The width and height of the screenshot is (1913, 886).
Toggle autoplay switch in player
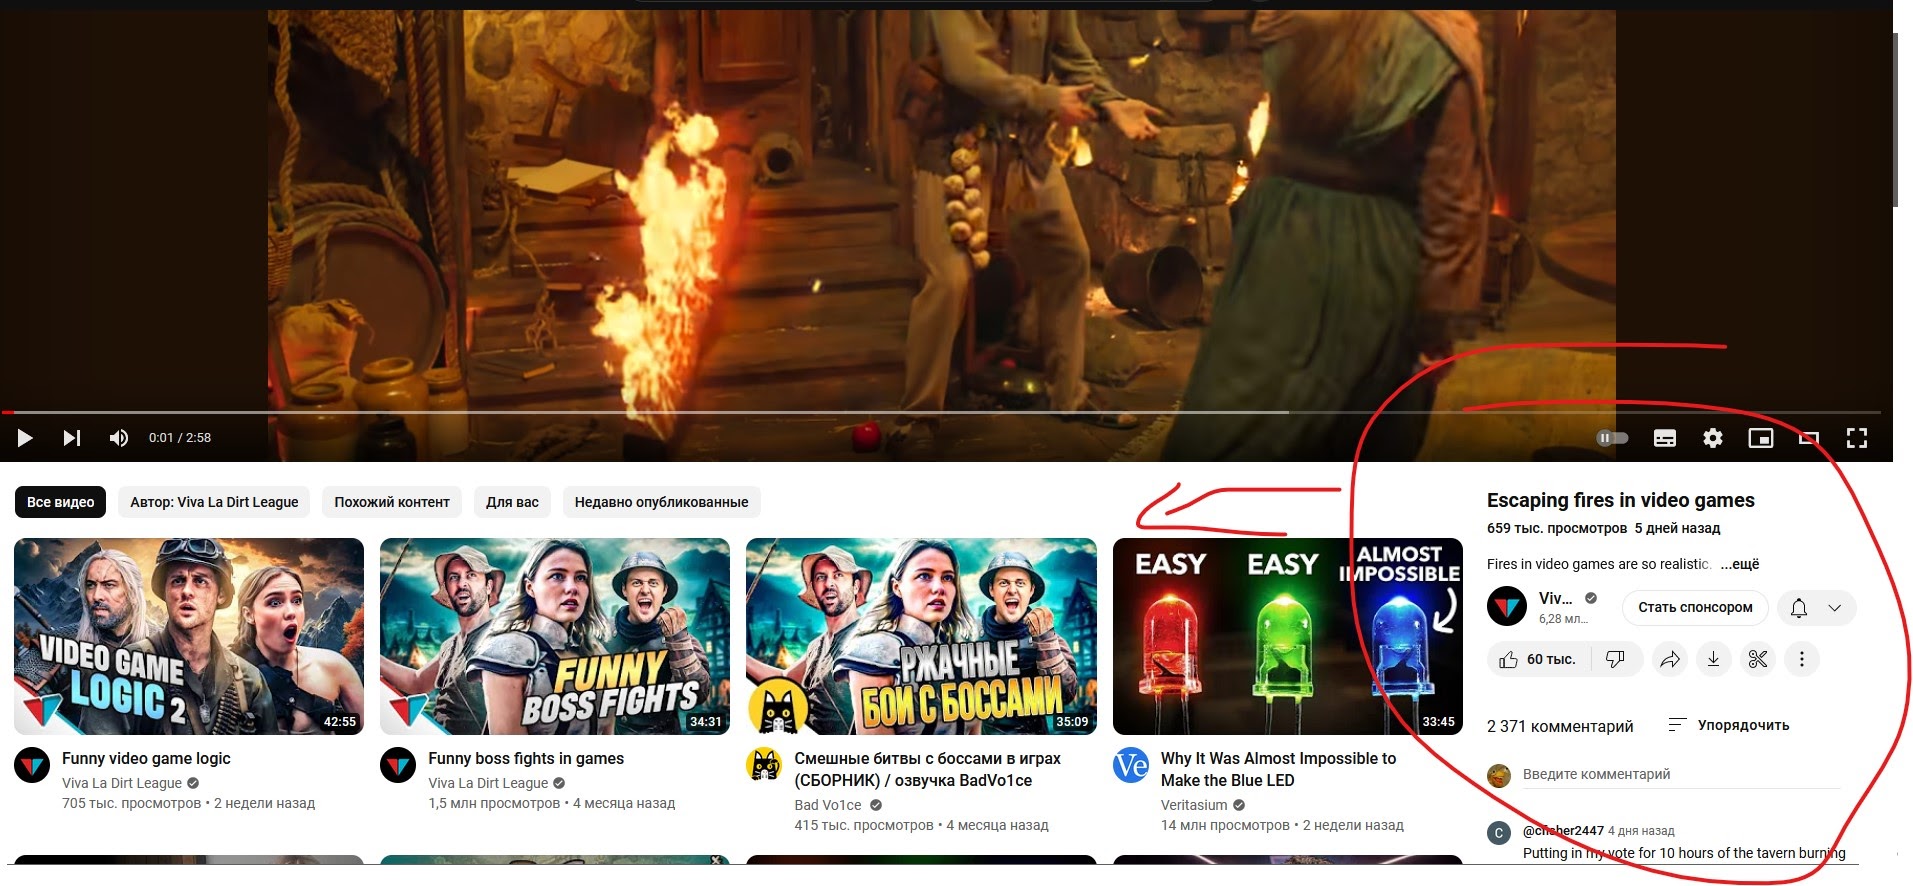(1612, 438)
